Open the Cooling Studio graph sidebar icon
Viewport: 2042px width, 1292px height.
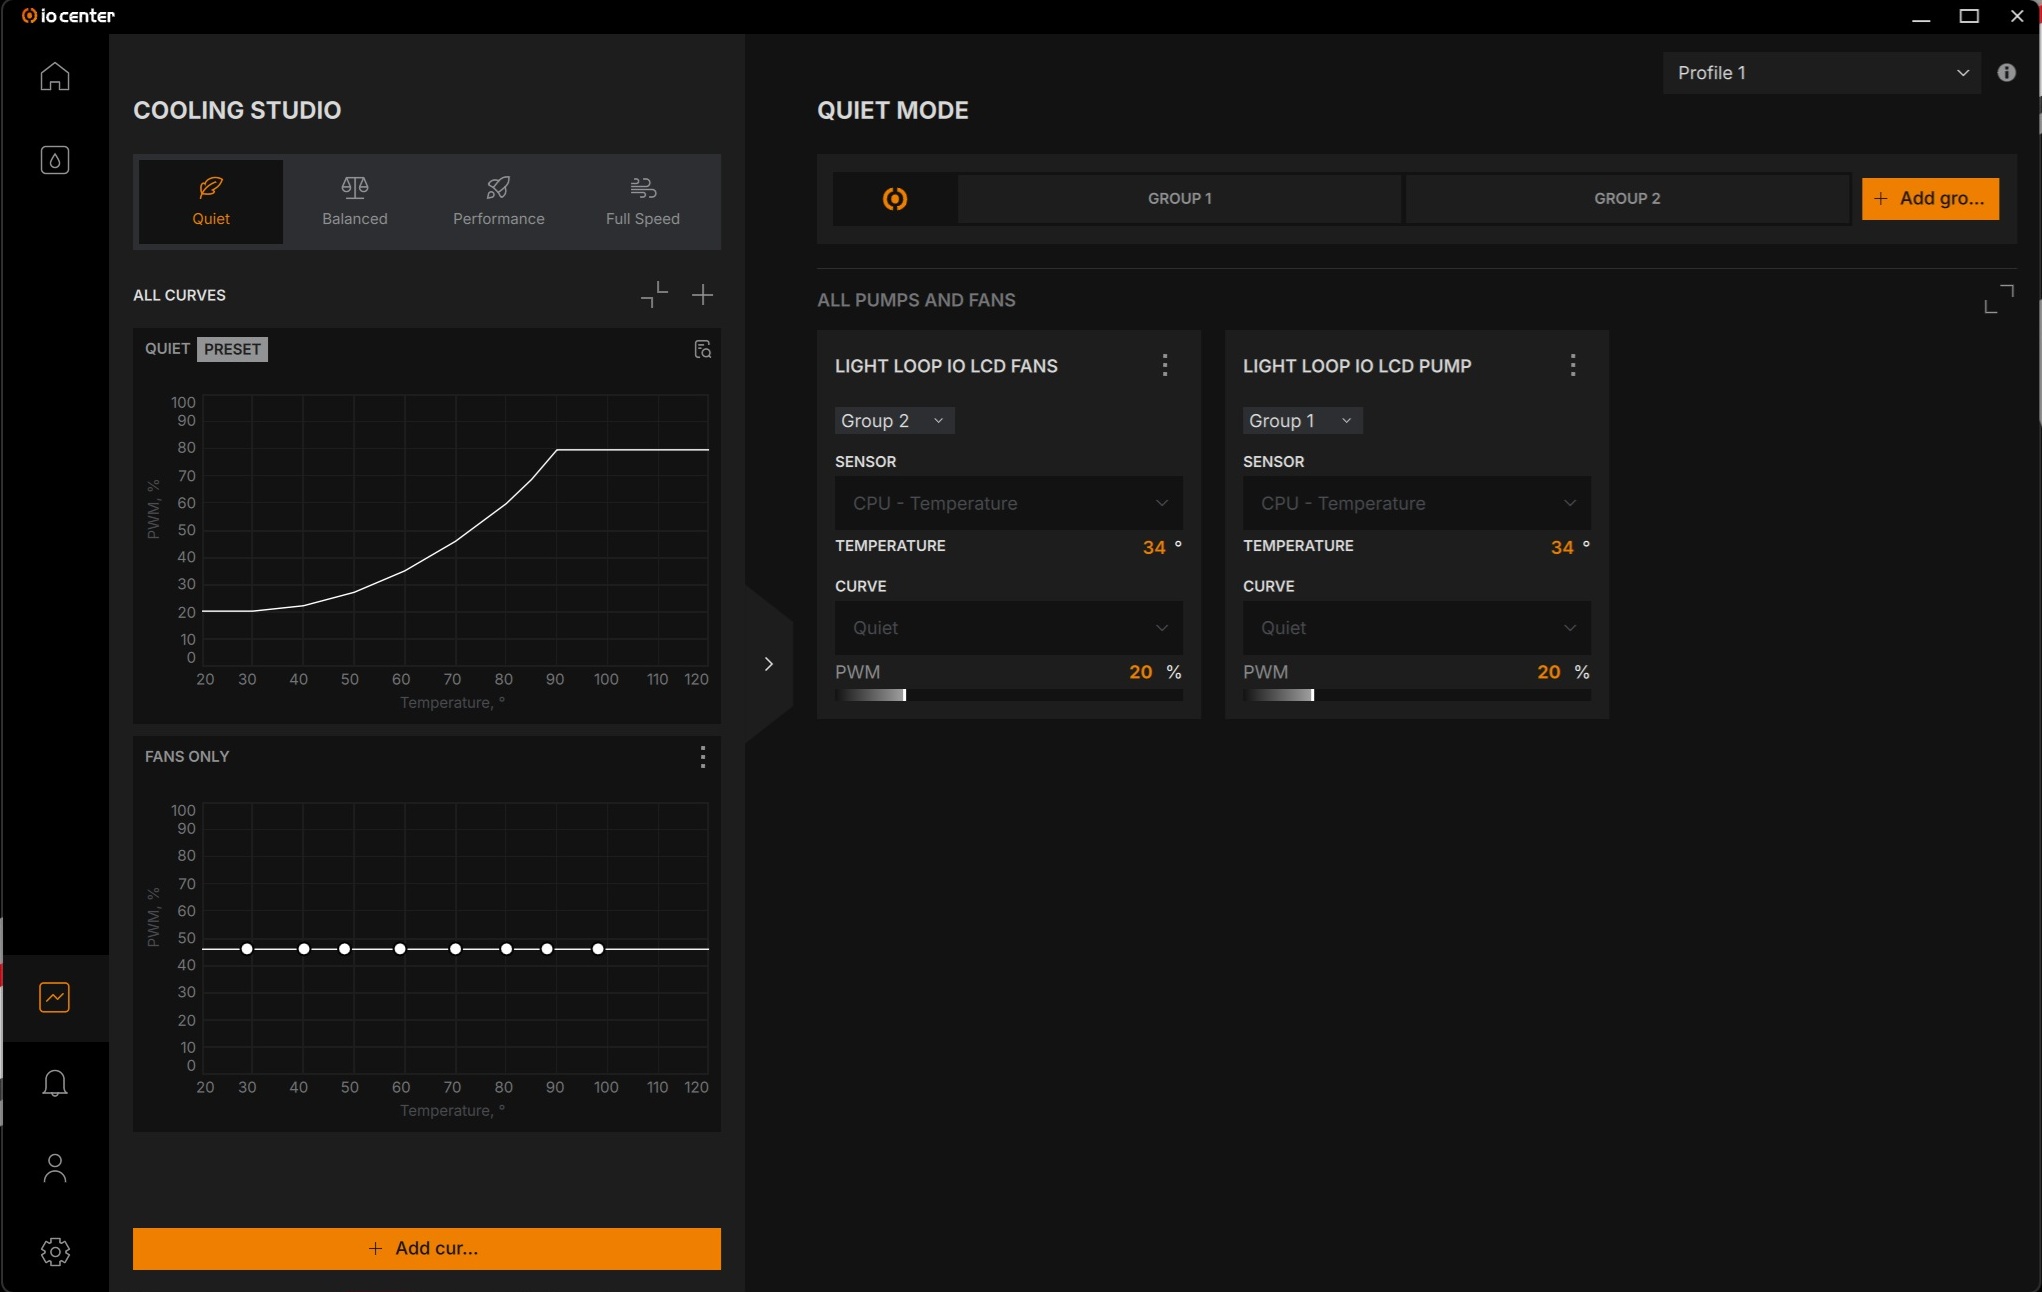(x=55, y=997)
